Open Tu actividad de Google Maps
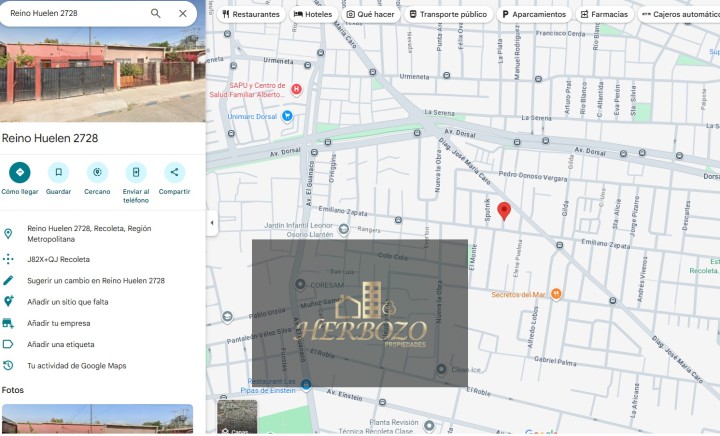This screenshot has width=720, height=436. coord(76,366)
